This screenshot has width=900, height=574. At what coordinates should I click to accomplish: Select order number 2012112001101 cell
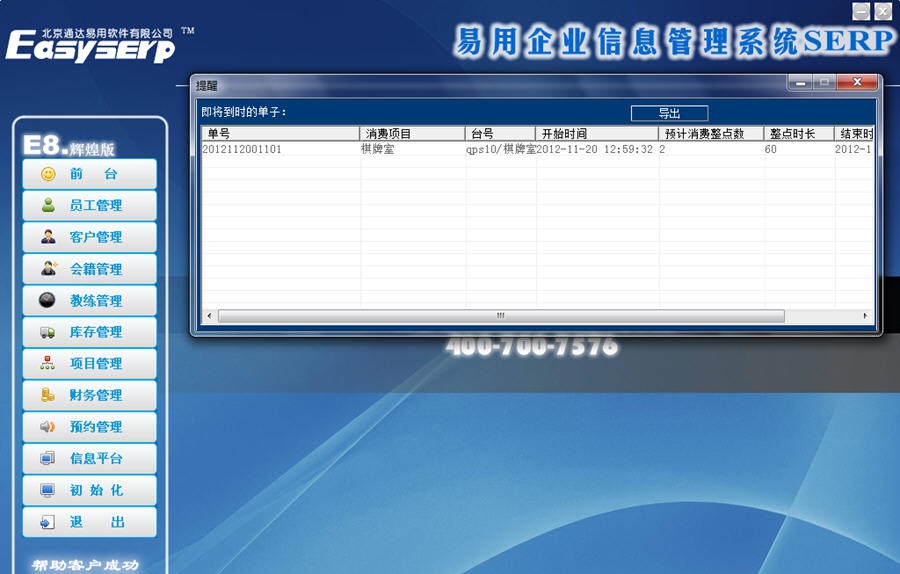tap(281, 149)
